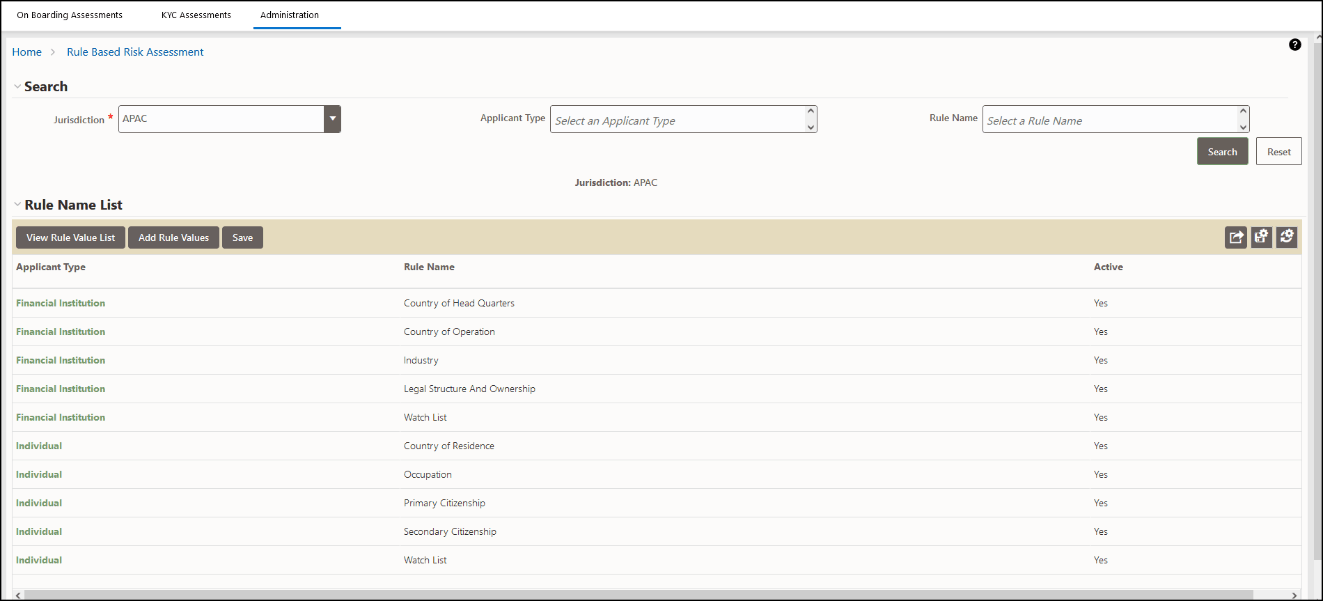The height and width of the screenshot is (601, 1323).
Task: Switch to On Boarding Assessments tab
Action: 70,15
